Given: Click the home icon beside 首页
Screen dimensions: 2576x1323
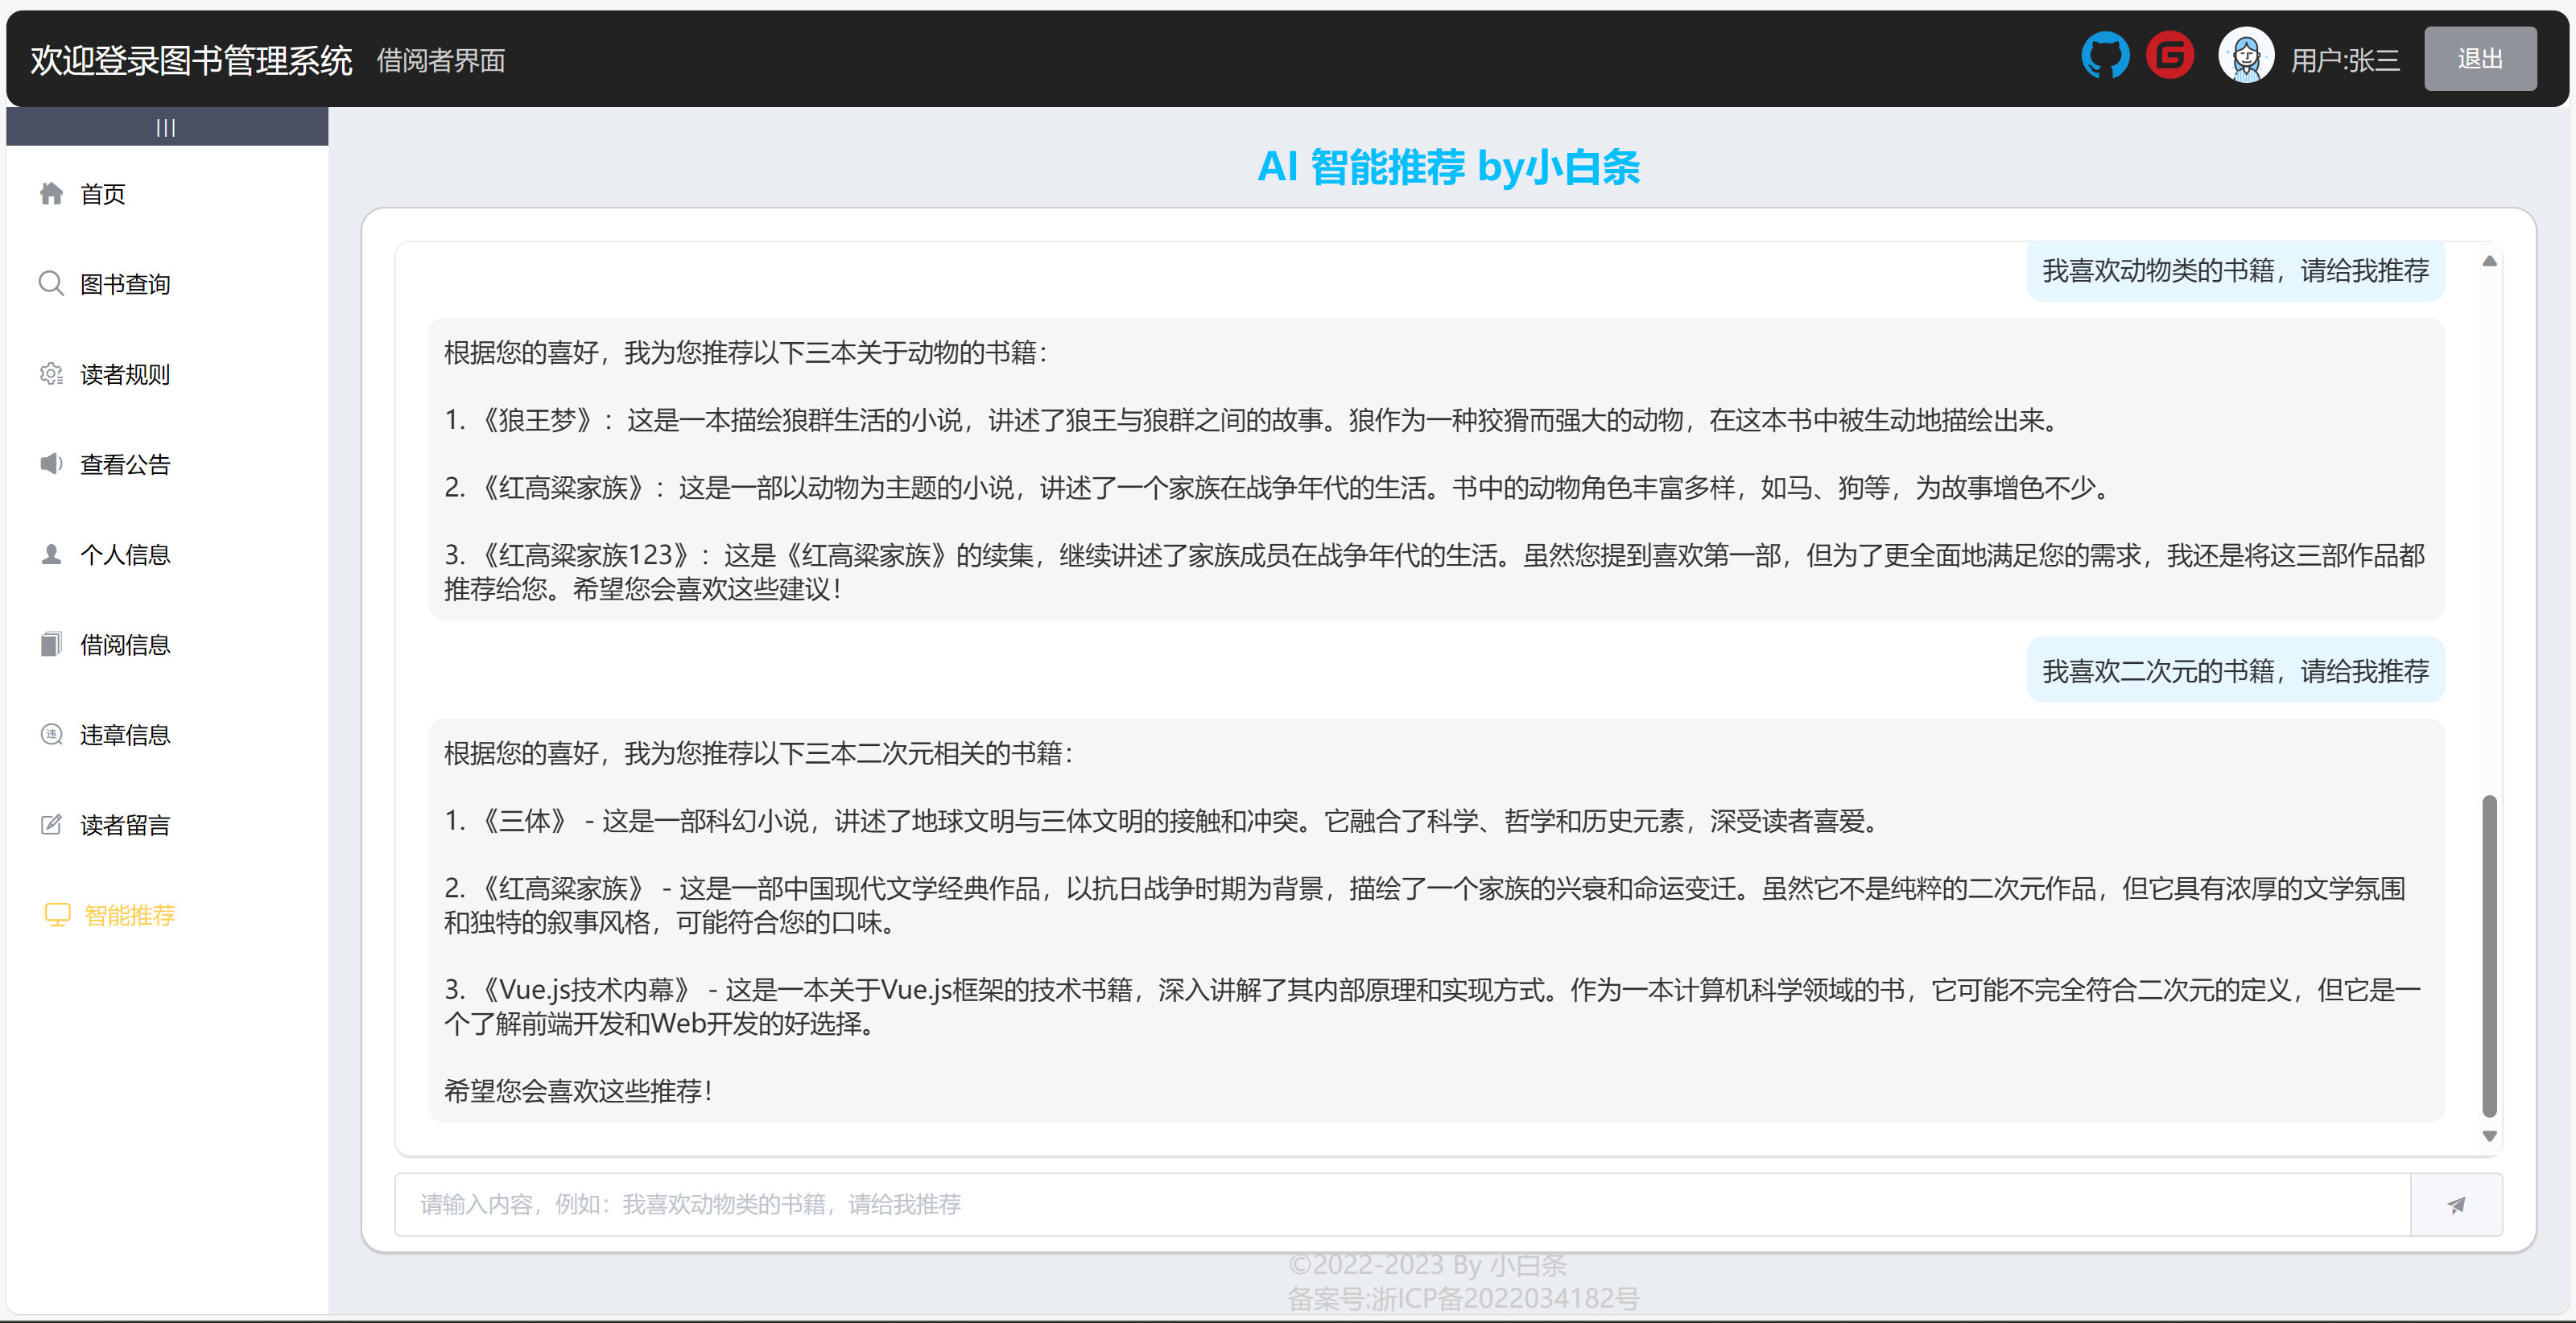Looking at the screenshot, I should coord(51,193).
